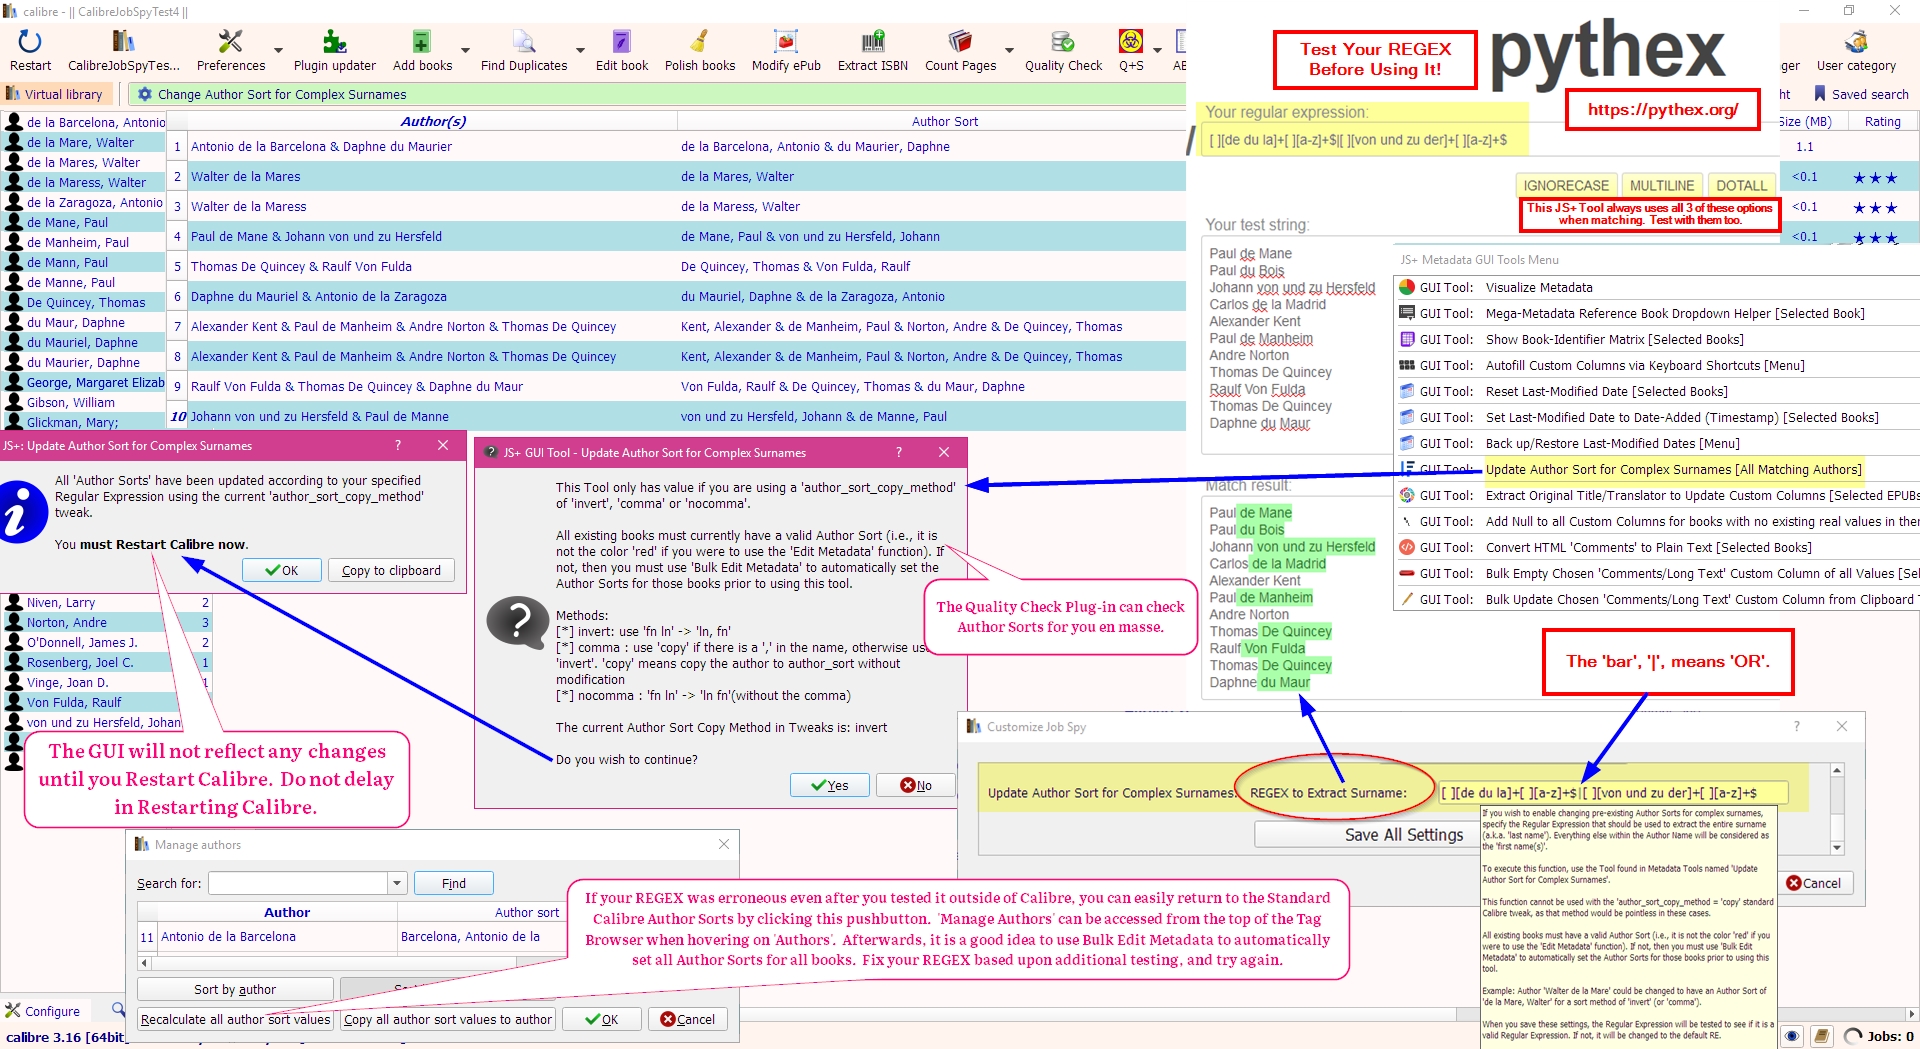Screen dimensions: 1920x1049
Task: Click the Visualize Metadata pie-chart icon
Action: 1407,287
